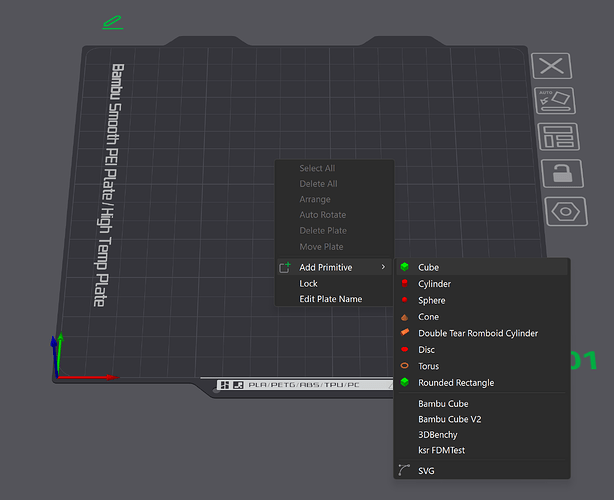Insert the ksr FDMTest model

[482, 450]
